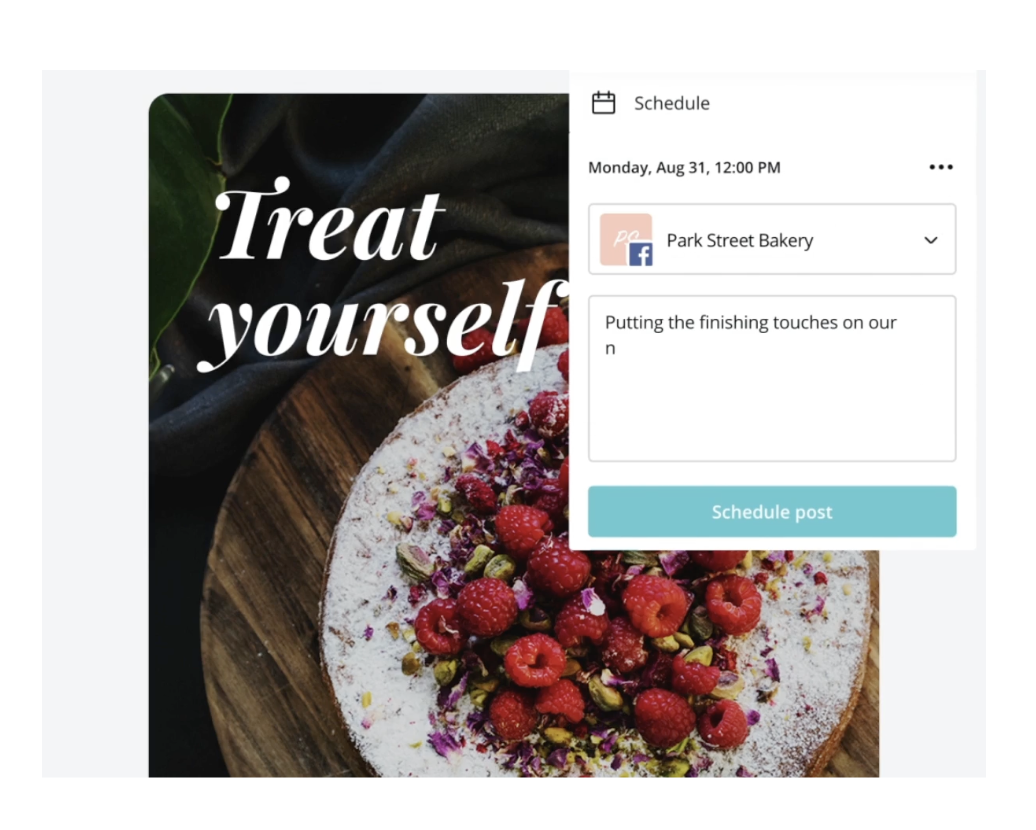The height and width of the screenshot is (830, 1036).
Task: Click the Facebook badge on the account avatar
Action: (x=640, y=254)
